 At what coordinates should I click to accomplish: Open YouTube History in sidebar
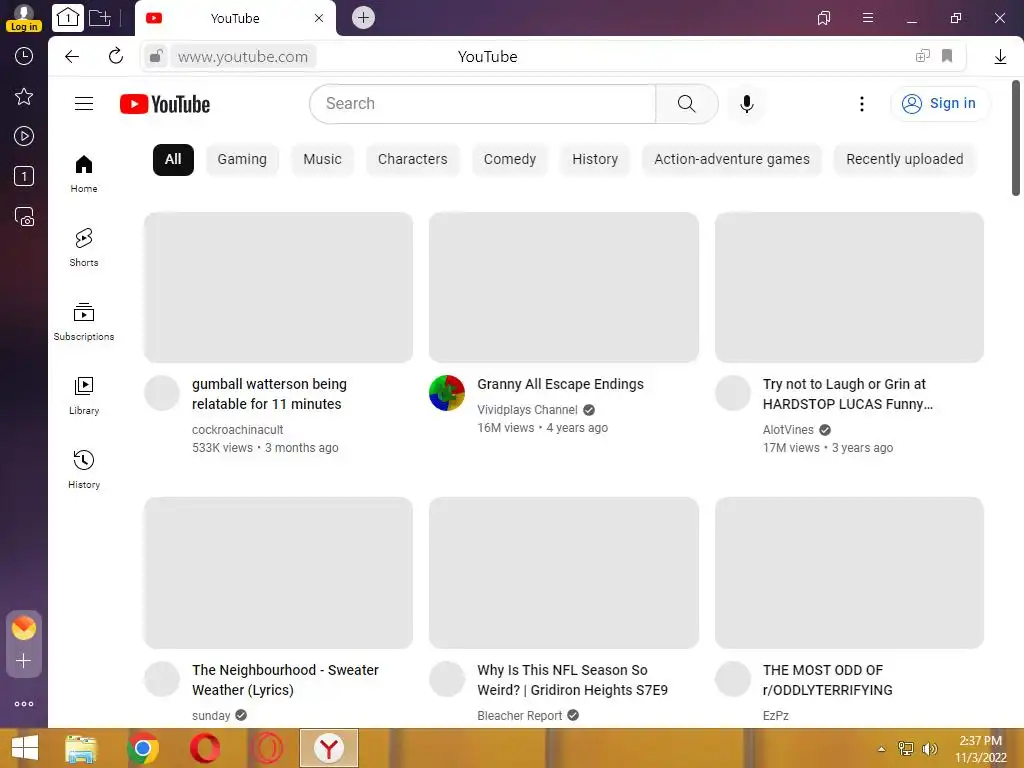pyautogui.click(x=84, y=470)
